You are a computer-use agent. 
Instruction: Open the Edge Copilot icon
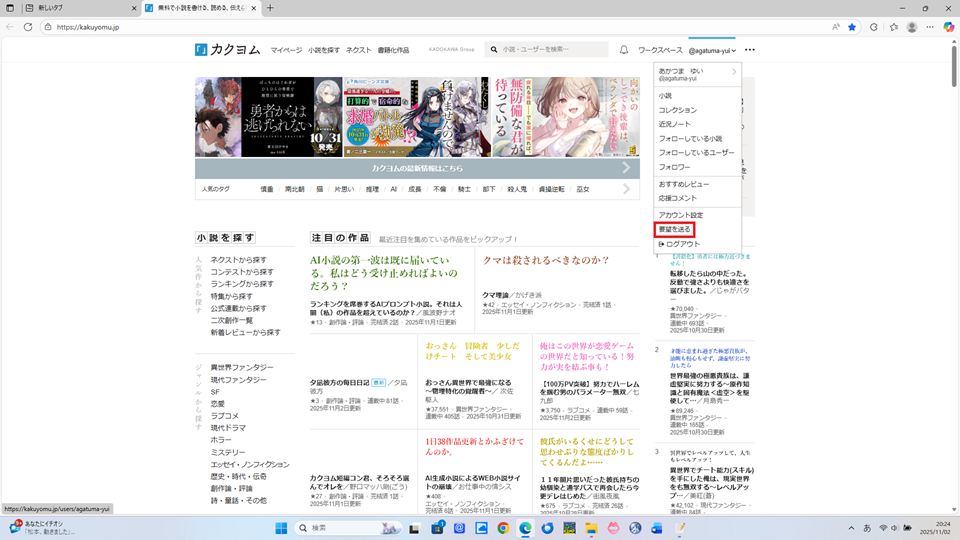point(948,27)
